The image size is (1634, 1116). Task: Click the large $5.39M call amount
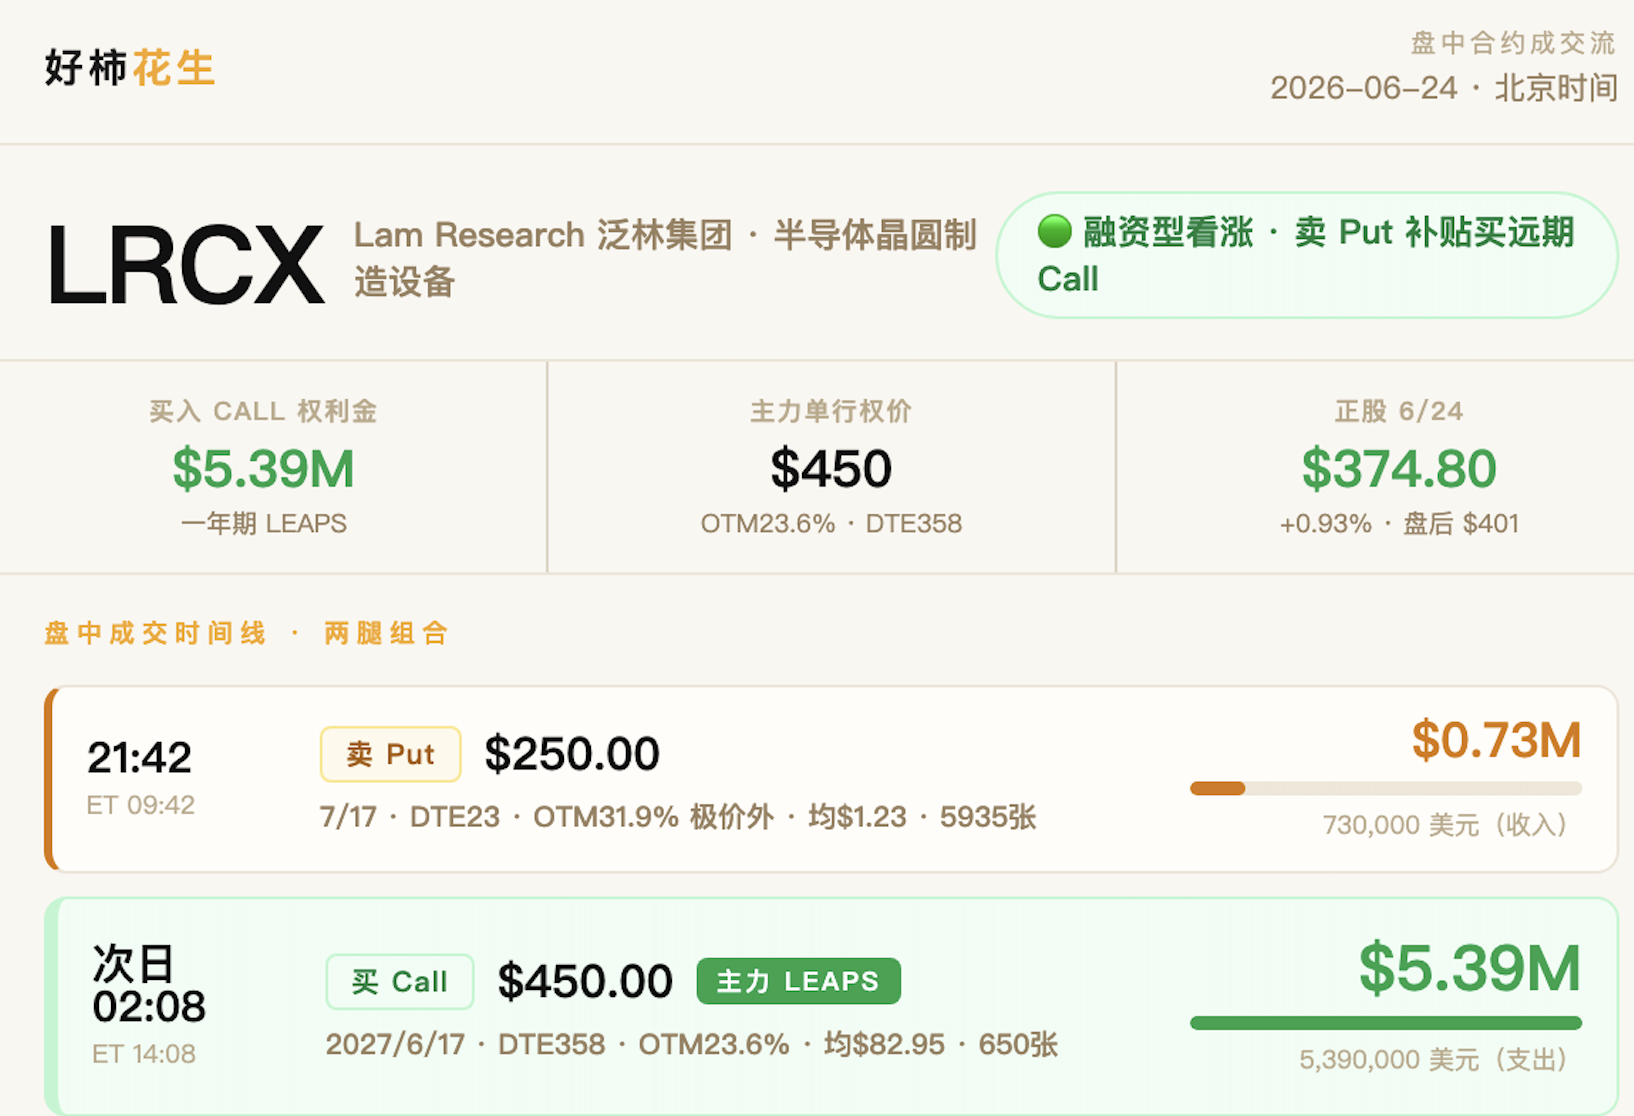click(x=1470, y=968)
